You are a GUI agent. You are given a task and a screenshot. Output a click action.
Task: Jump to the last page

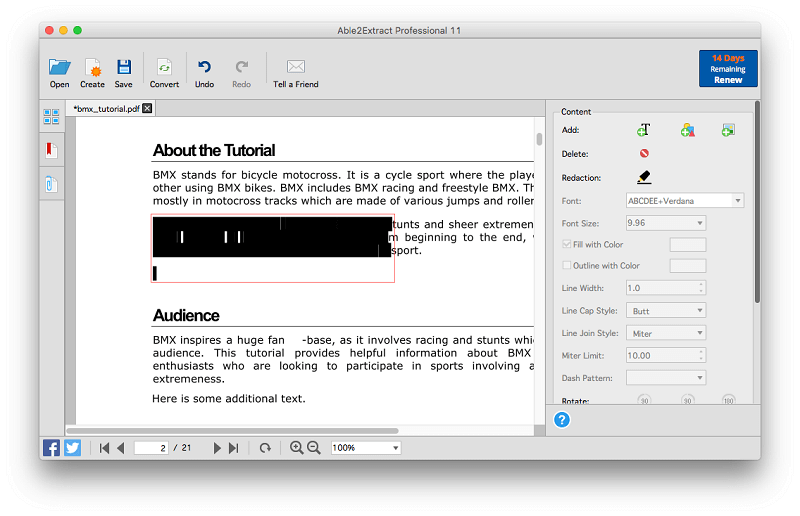click(x=234, y=448)
